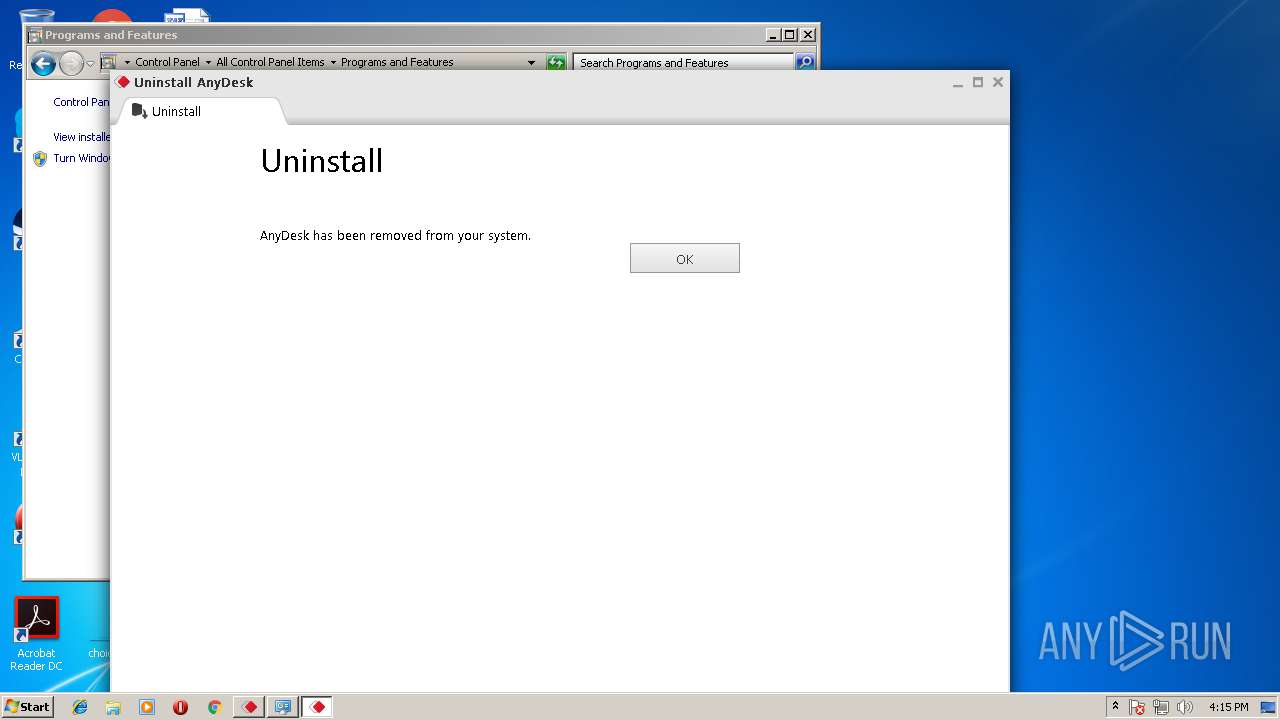1280x720 pixels.
Task: Launch Google Chrome from taskbar
Action: 214,707
